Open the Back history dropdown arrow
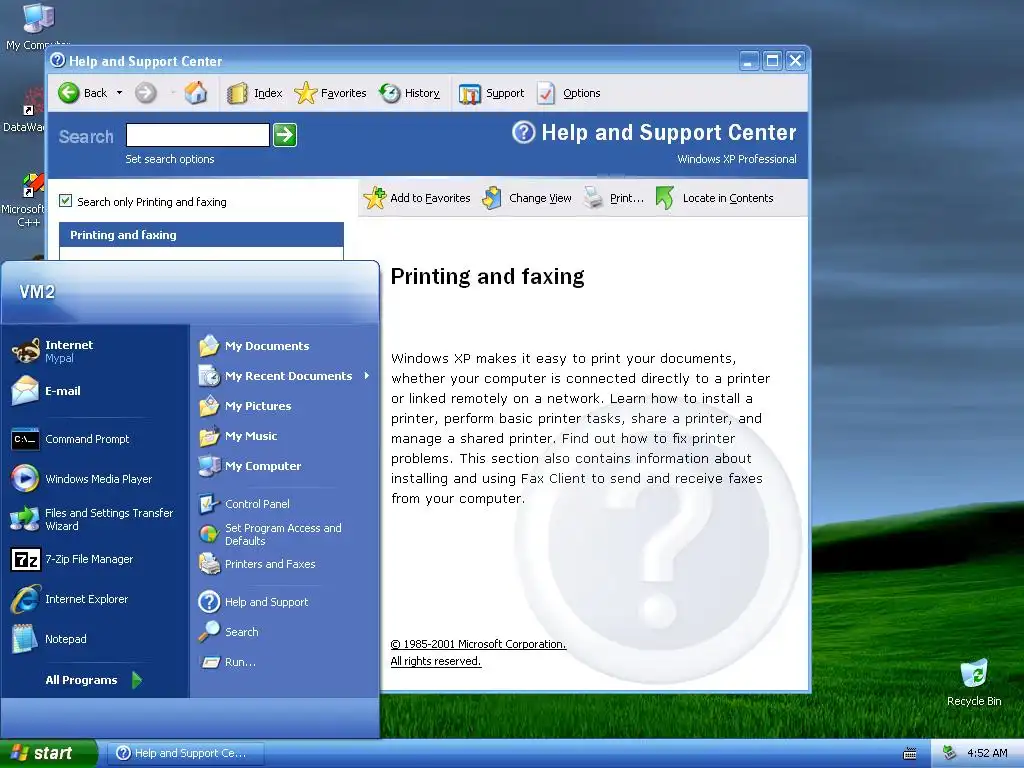 [x=120, y=93]
